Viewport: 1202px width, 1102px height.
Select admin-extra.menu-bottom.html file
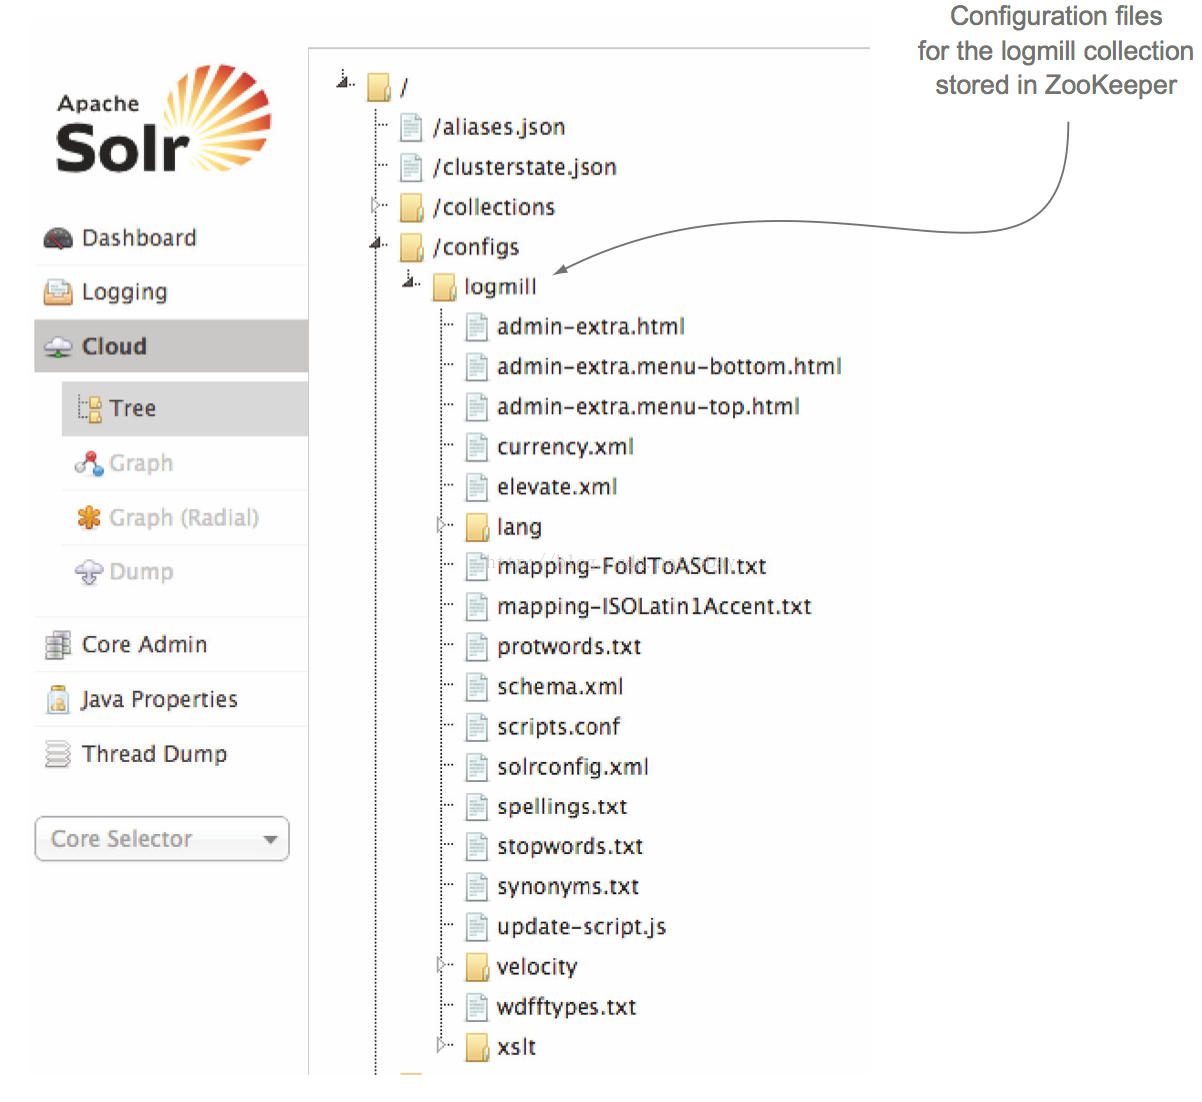tap(669, 367)
